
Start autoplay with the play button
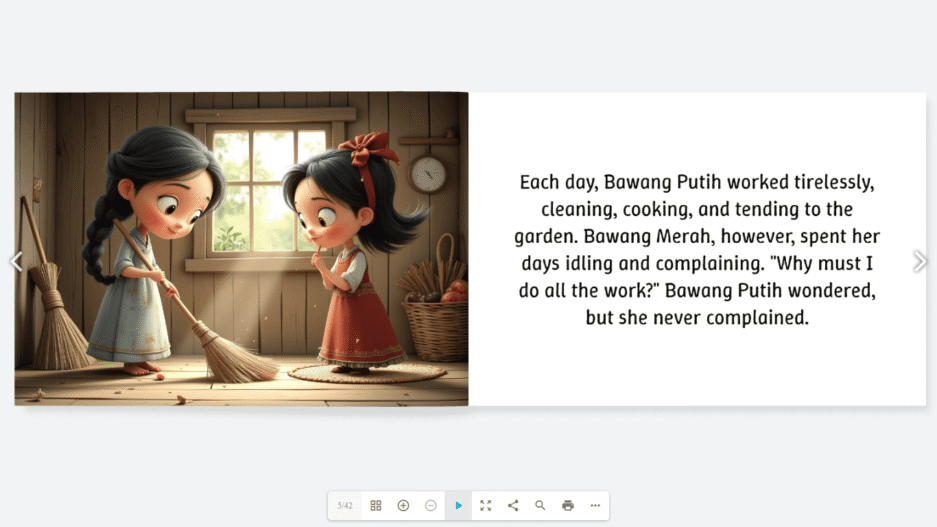(x=458, y=505)
